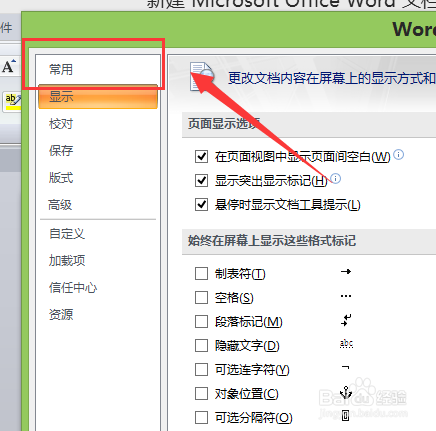The width and height of the screenshot is (436, 431).
Task: Click the text highlight color icon in Word ribbon
Action: pos(13,102)
